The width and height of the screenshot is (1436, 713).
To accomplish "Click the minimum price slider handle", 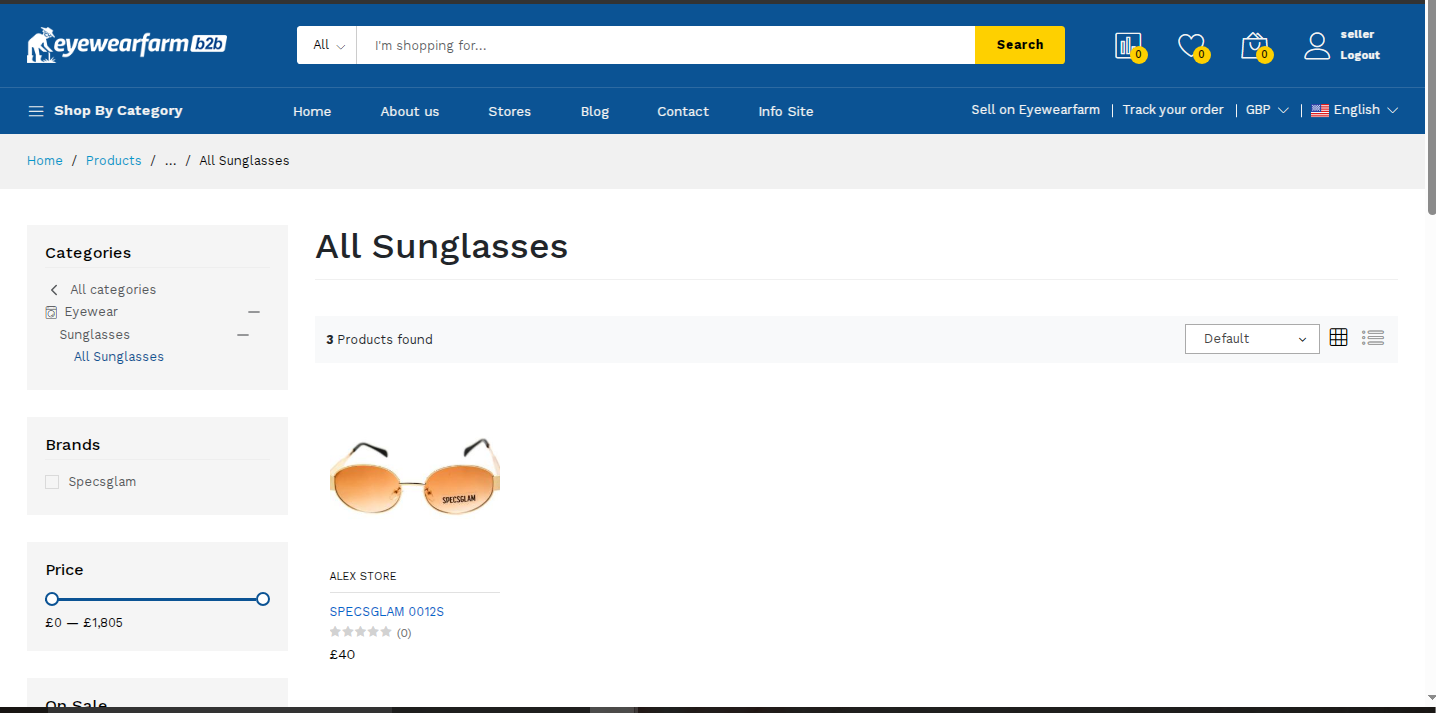I will 52,599.
